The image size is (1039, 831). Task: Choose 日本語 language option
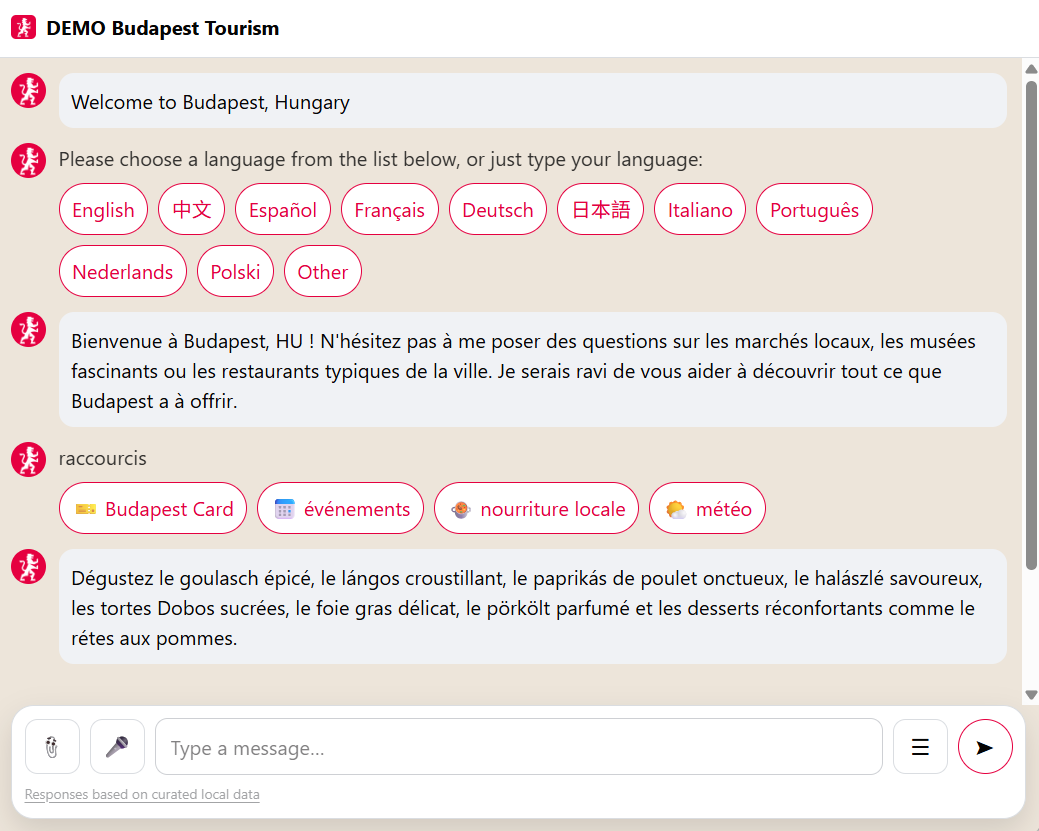(x=600, y=210)
